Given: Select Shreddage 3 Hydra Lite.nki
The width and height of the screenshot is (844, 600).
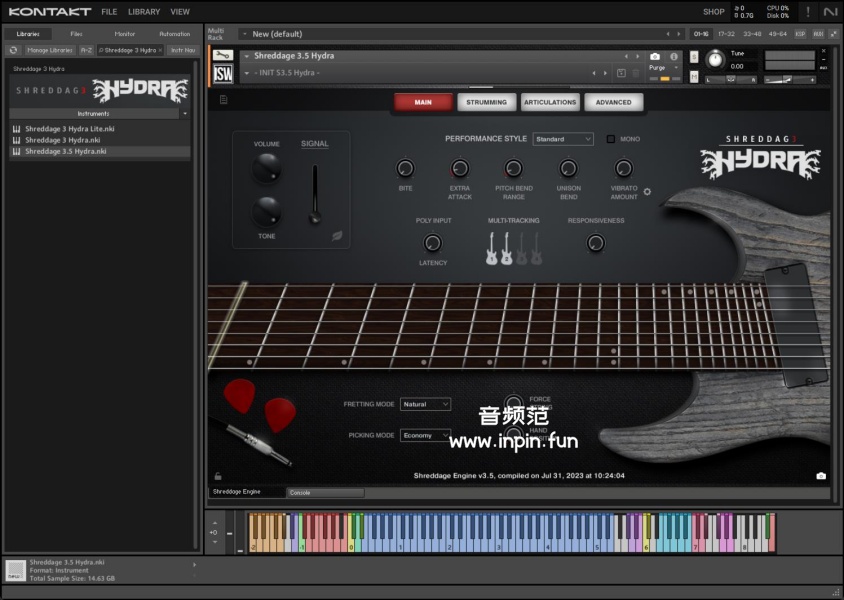Looking at the screenshot, I should [x=69, y=129].
